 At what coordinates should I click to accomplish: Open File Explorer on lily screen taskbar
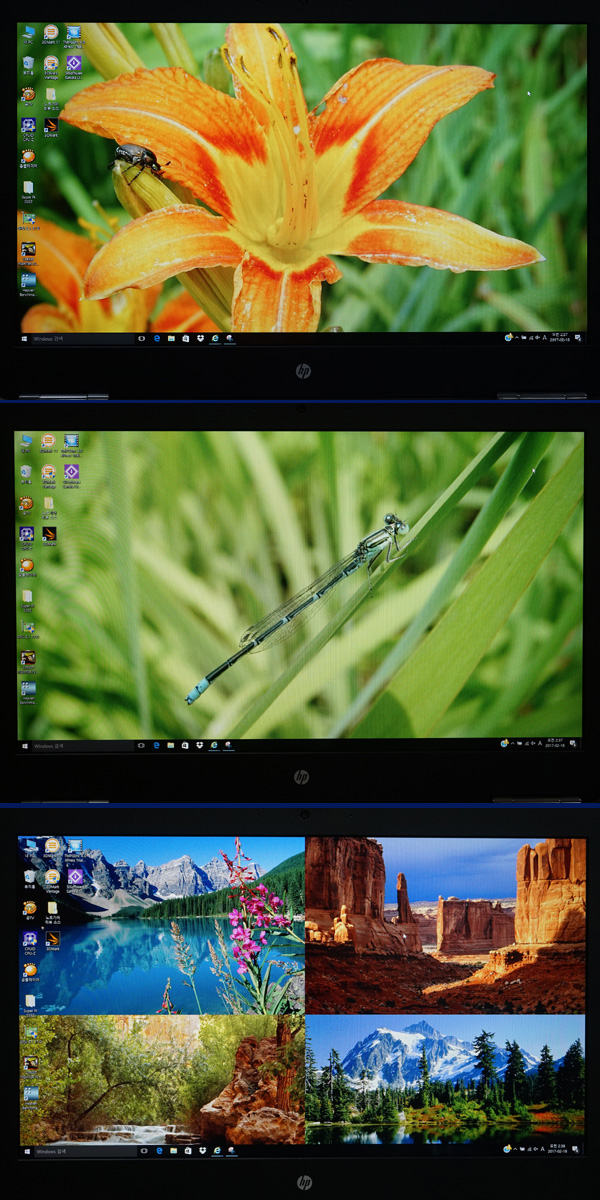tap(171, 339)
